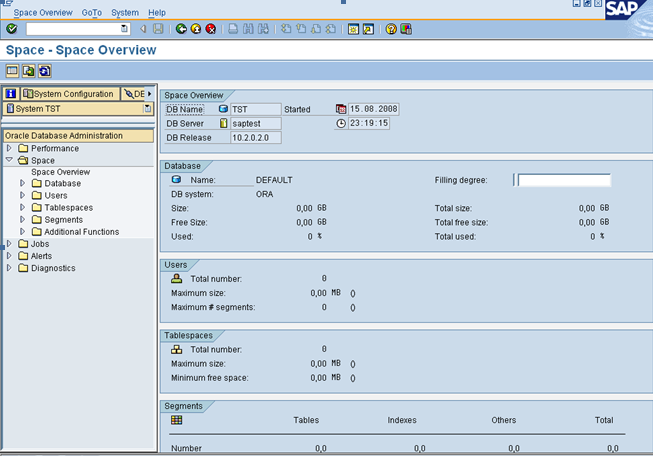Click the yellow Exit arrow icon
653x456 pixels.
(x=196, y=29)
